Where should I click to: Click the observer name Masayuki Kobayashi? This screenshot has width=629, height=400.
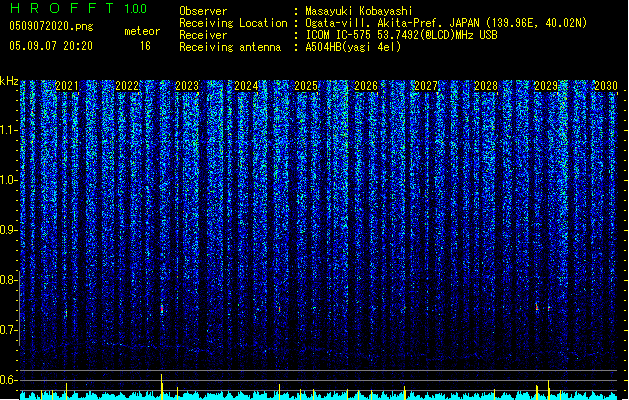[359, 11]
